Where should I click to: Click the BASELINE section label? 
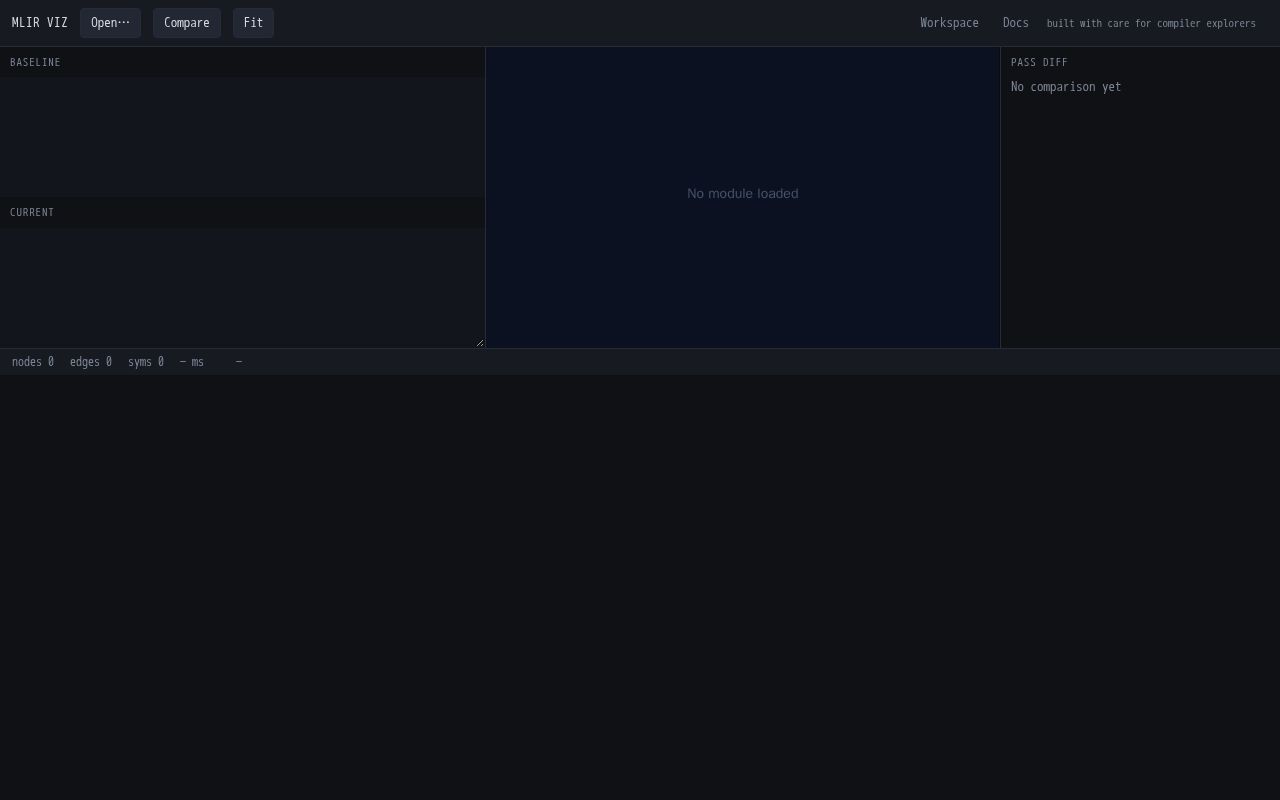coord(35,62)
